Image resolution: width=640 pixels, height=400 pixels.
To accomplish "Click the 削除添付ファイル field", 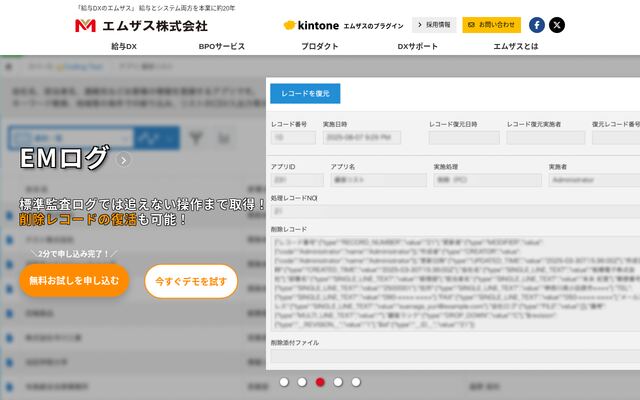I will (455, 356).
